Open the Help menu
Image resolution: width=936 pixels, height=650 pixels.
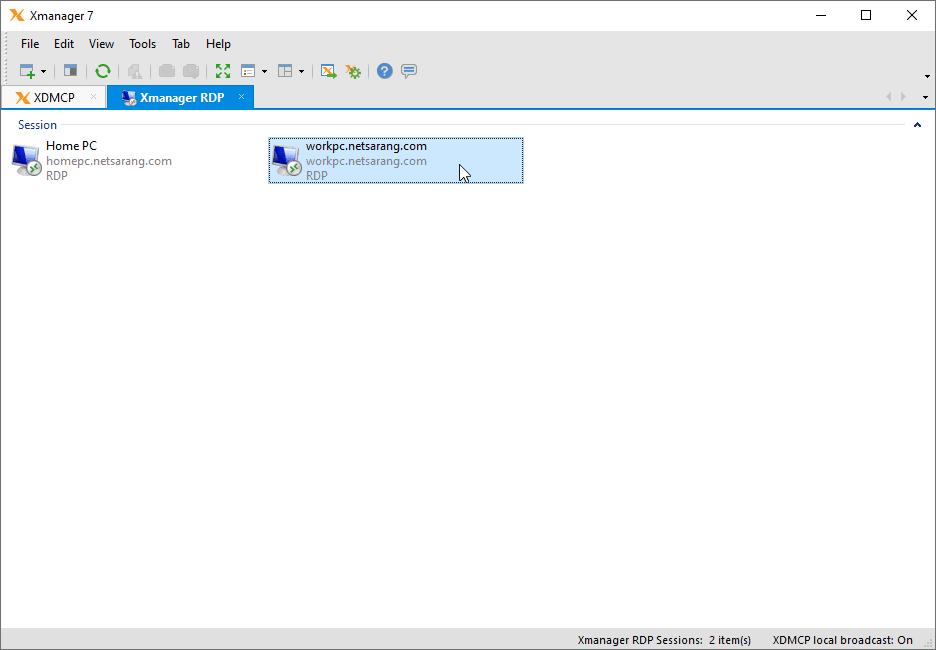pos(218,44)
